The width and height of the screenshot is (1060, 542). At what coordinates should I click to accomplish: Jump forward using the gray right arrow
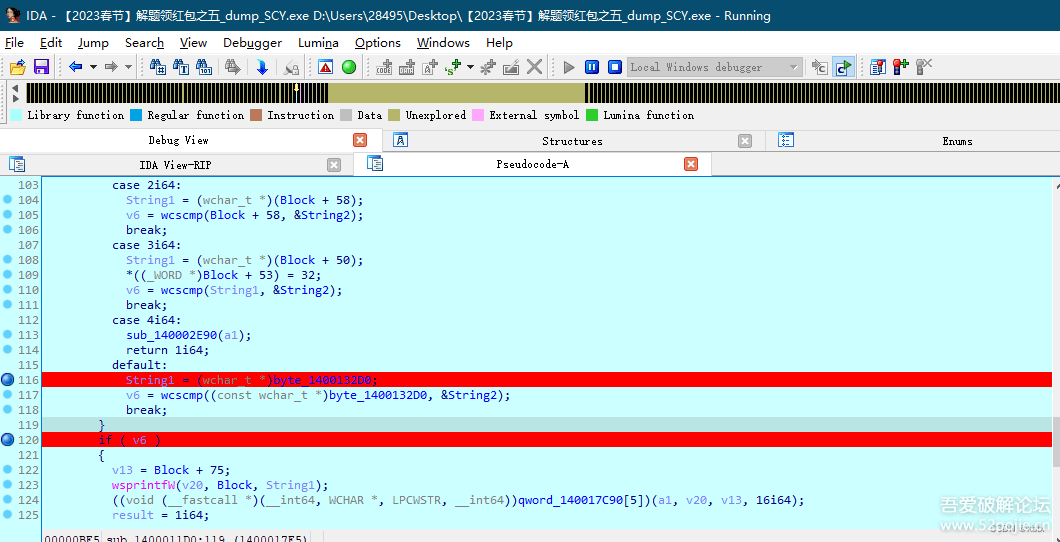[x=111, y=67]
